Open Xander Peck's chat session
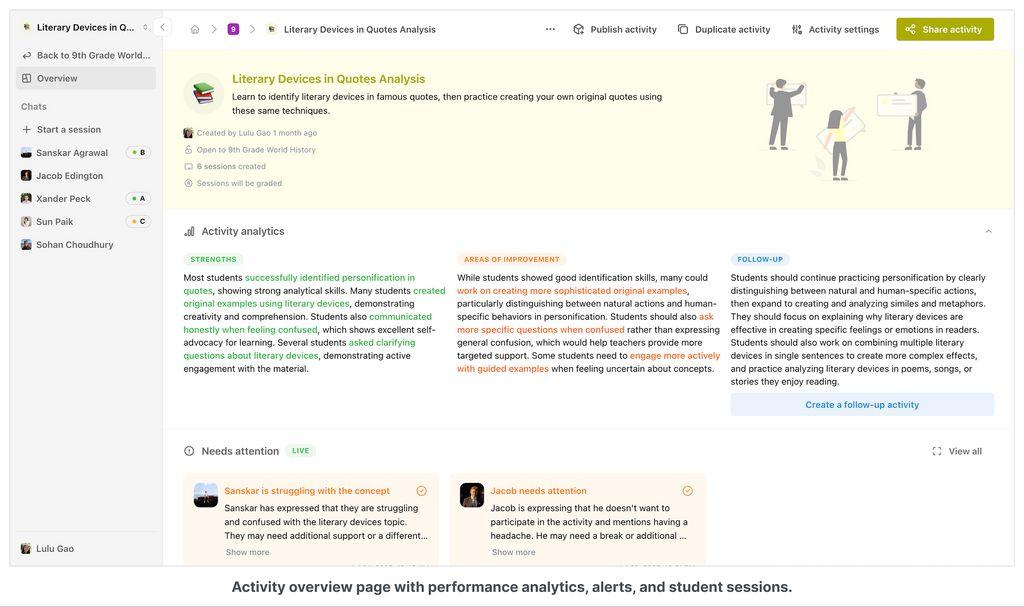 click(x=86, y=199)
